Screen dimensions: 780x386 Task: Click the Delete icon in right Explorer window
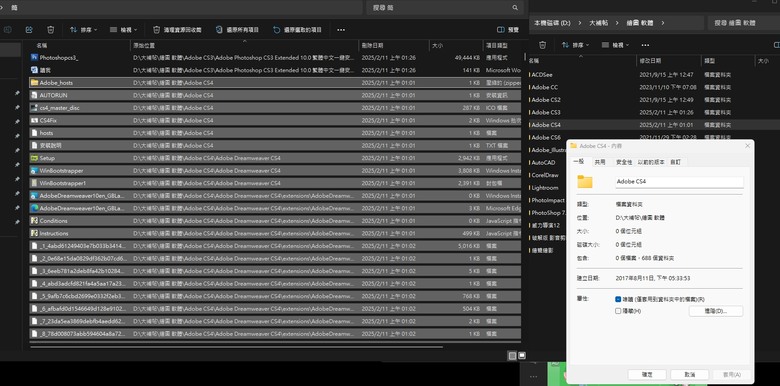pos(543,45)
